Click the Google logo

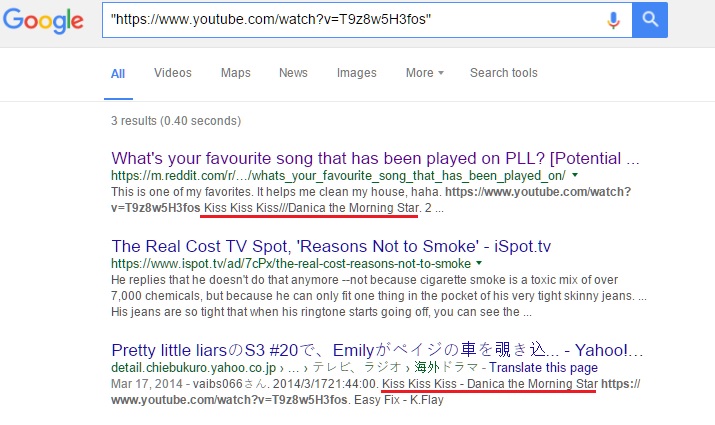tap(43, 21)
